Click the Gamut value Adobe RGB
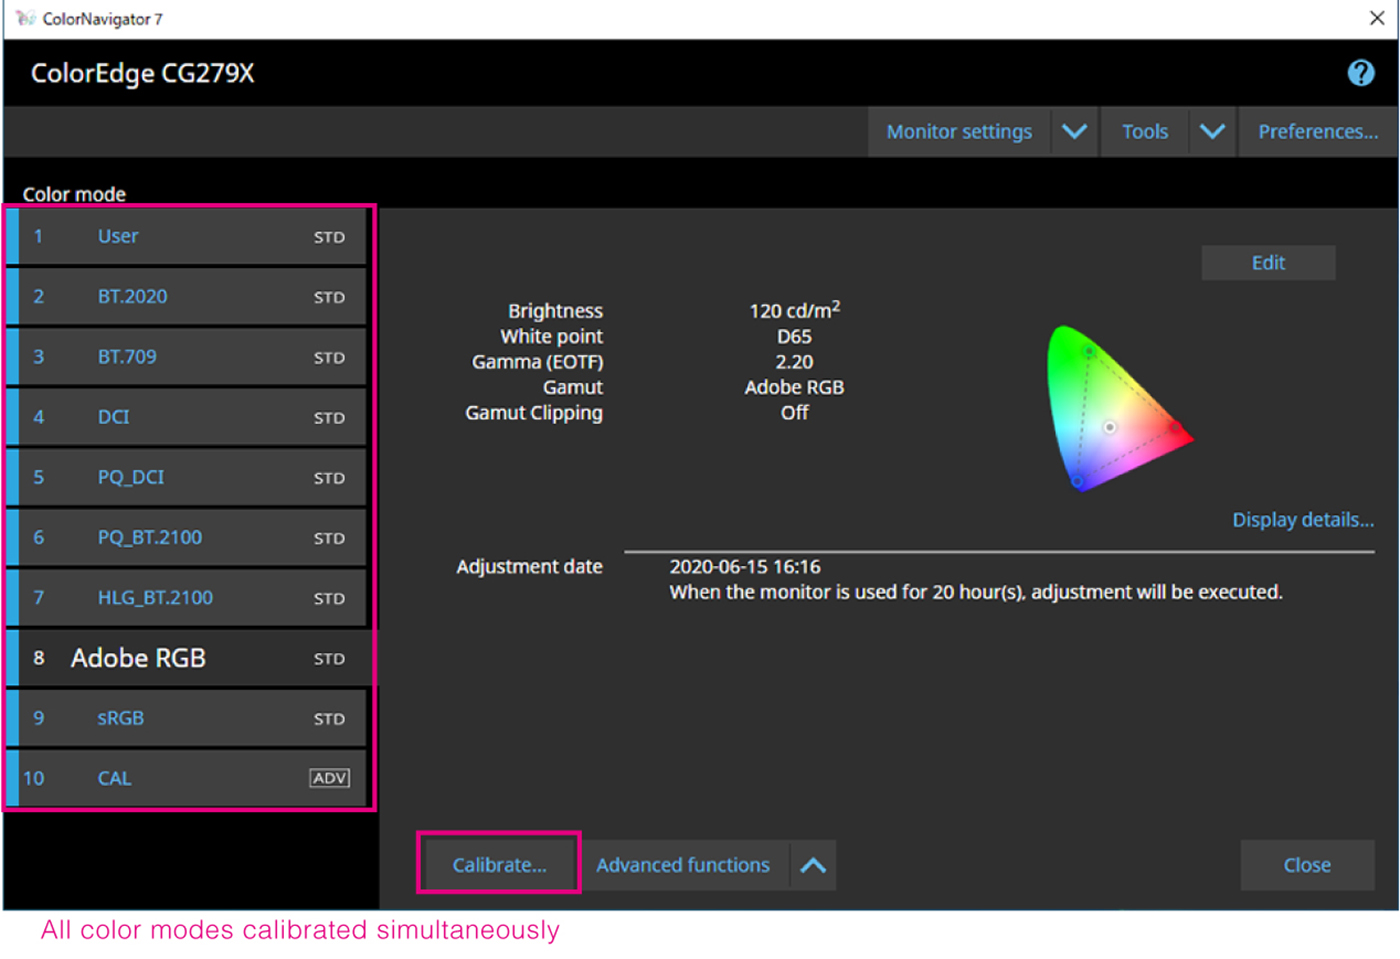Viewport: 1400px width, 959px height. click(x=794, y=388)
